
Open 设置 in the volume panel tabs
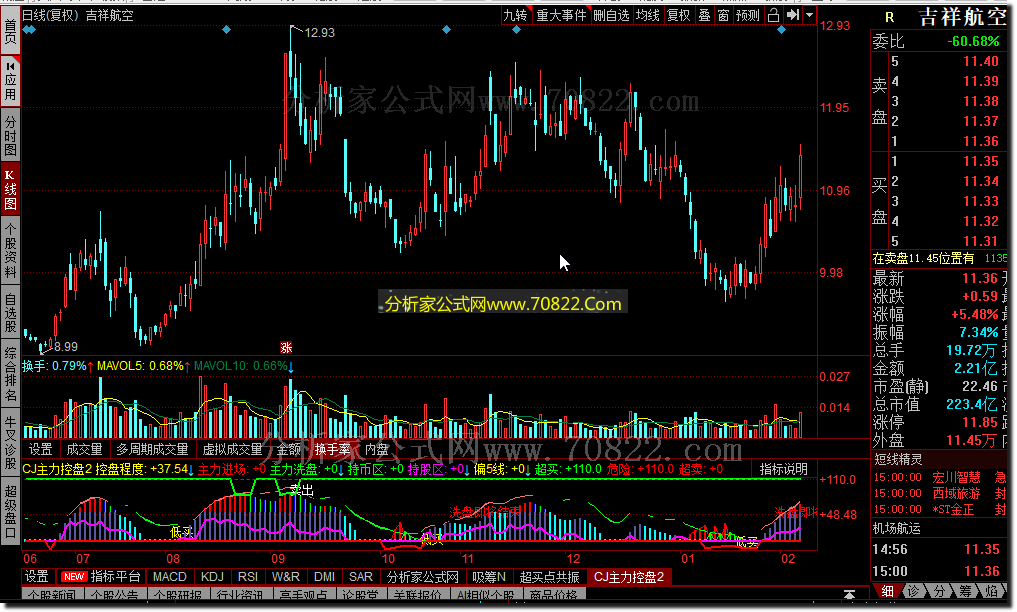click(41, 449)
